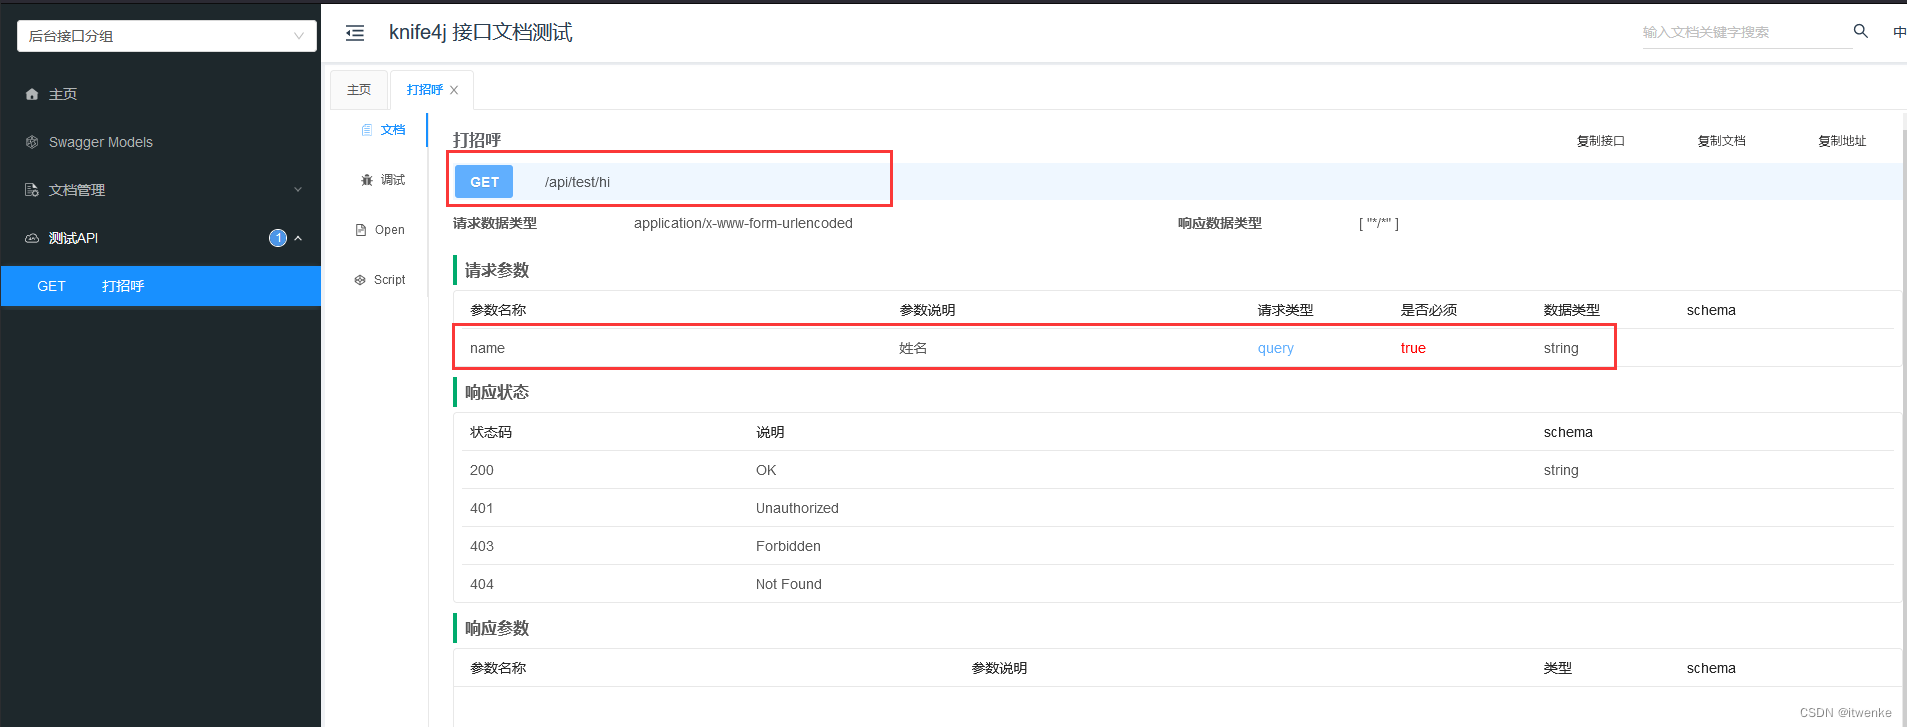Click status code 200 row
Viewport: 1907px width, 727px height.
coord(1177,470)
